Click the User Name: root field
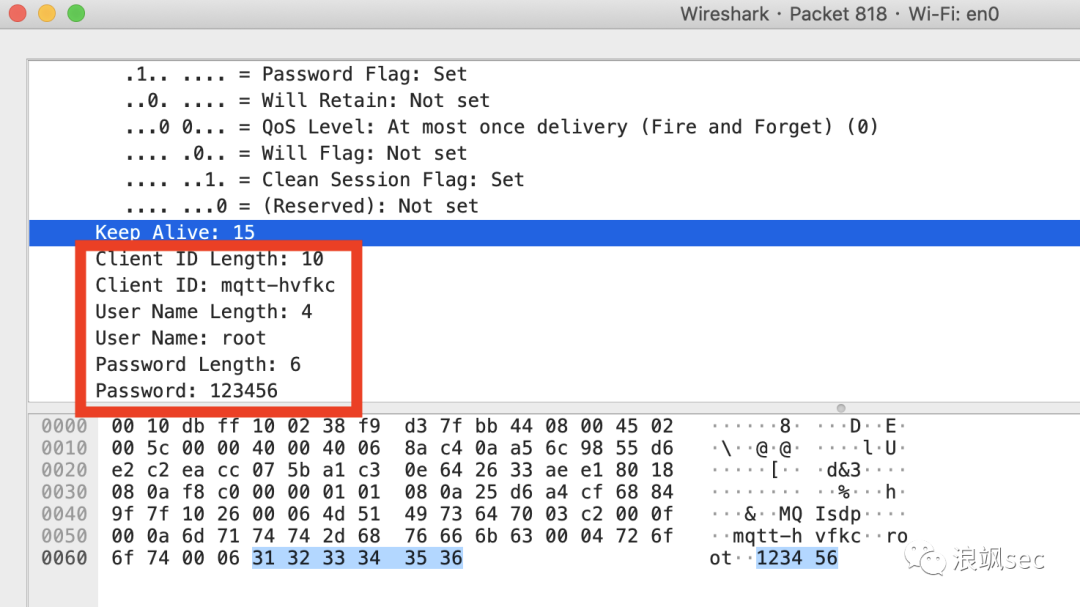Image resolution: width=1080 pixels, height=607 pixels. click(x=180, y=338)
